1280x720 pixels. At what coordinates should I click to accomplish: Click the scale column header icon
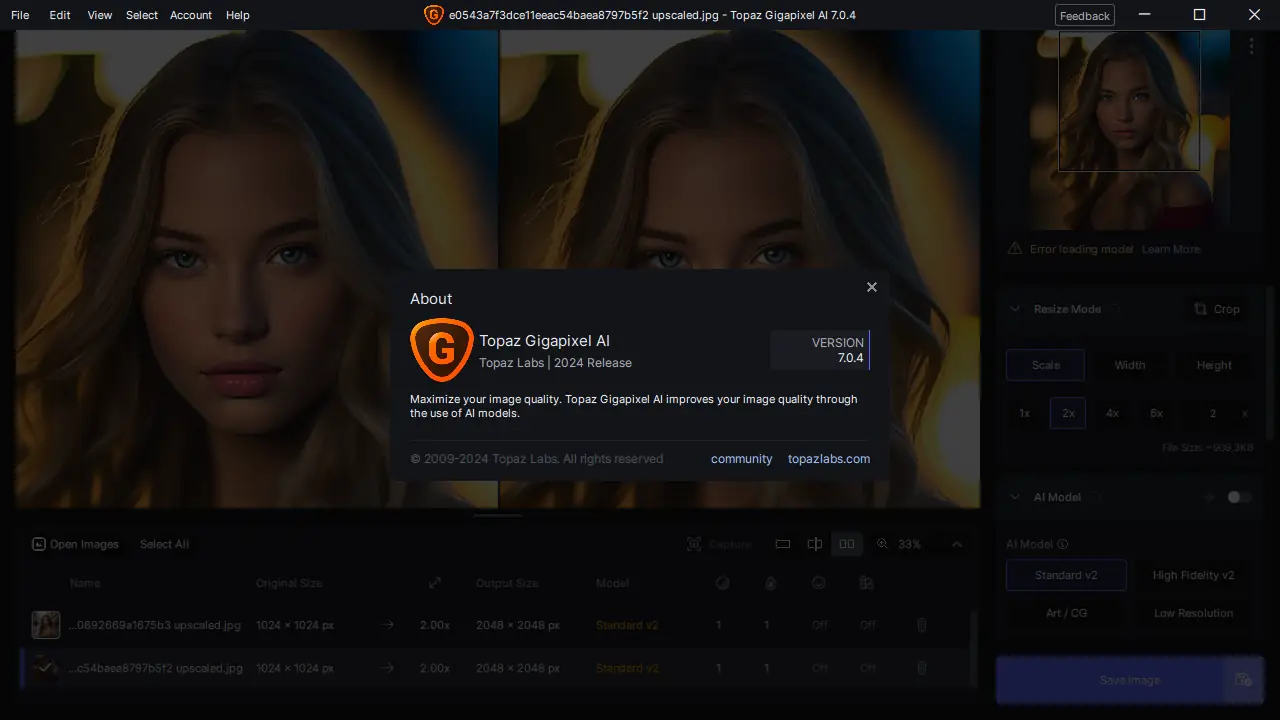(435, 583)
